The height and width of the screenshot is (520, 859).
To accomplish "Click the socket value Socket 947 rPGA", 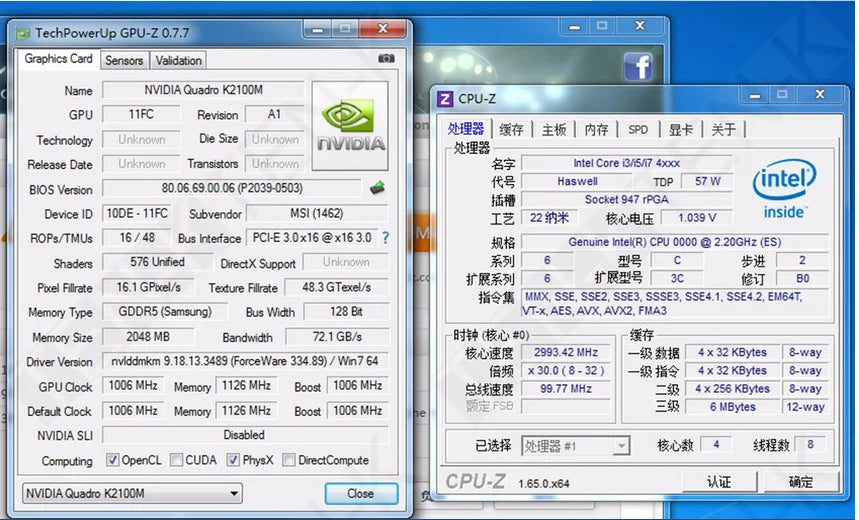I will (627, 199).
